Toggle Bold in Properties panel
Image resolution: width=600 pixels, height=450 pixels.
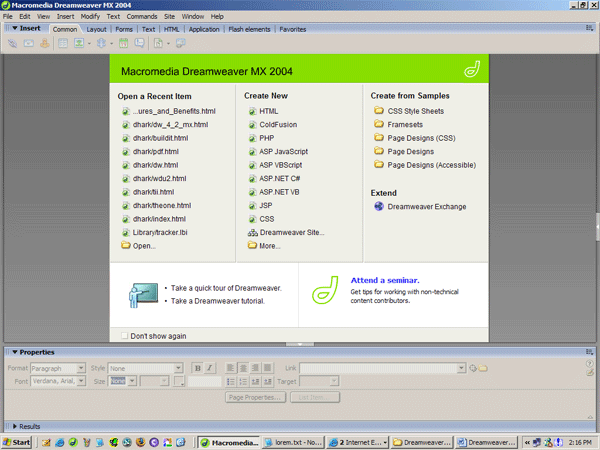point(197,368)
